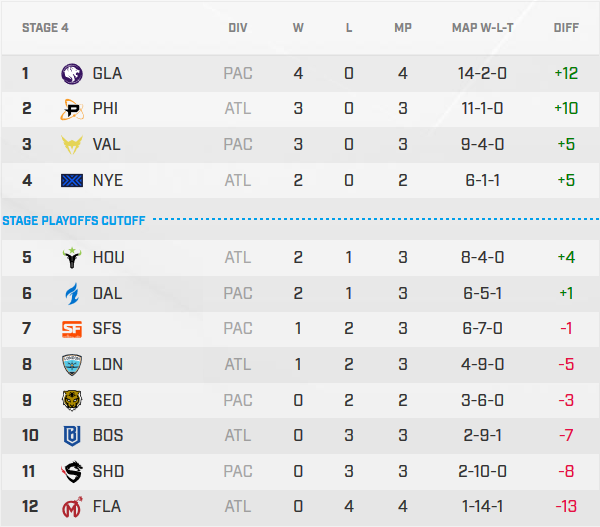Image resolution: width=600 pixels, height=527 pixels.
Task: Click the FLA team logo icon
Action: click(73, 506)
